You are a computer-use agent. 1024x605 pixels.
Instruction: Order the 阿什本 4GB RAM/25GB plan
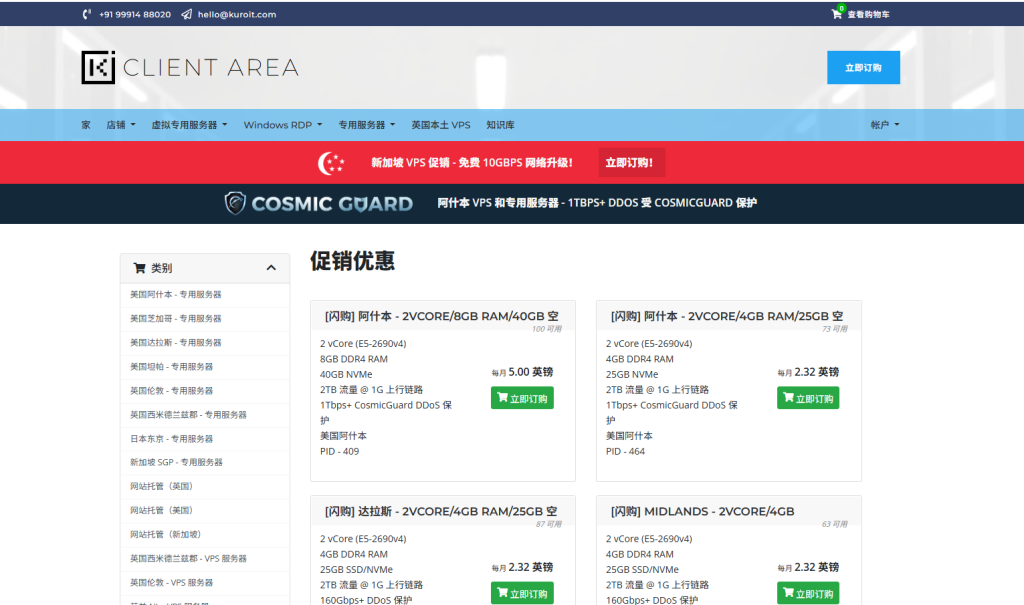(x=808, y=398)
